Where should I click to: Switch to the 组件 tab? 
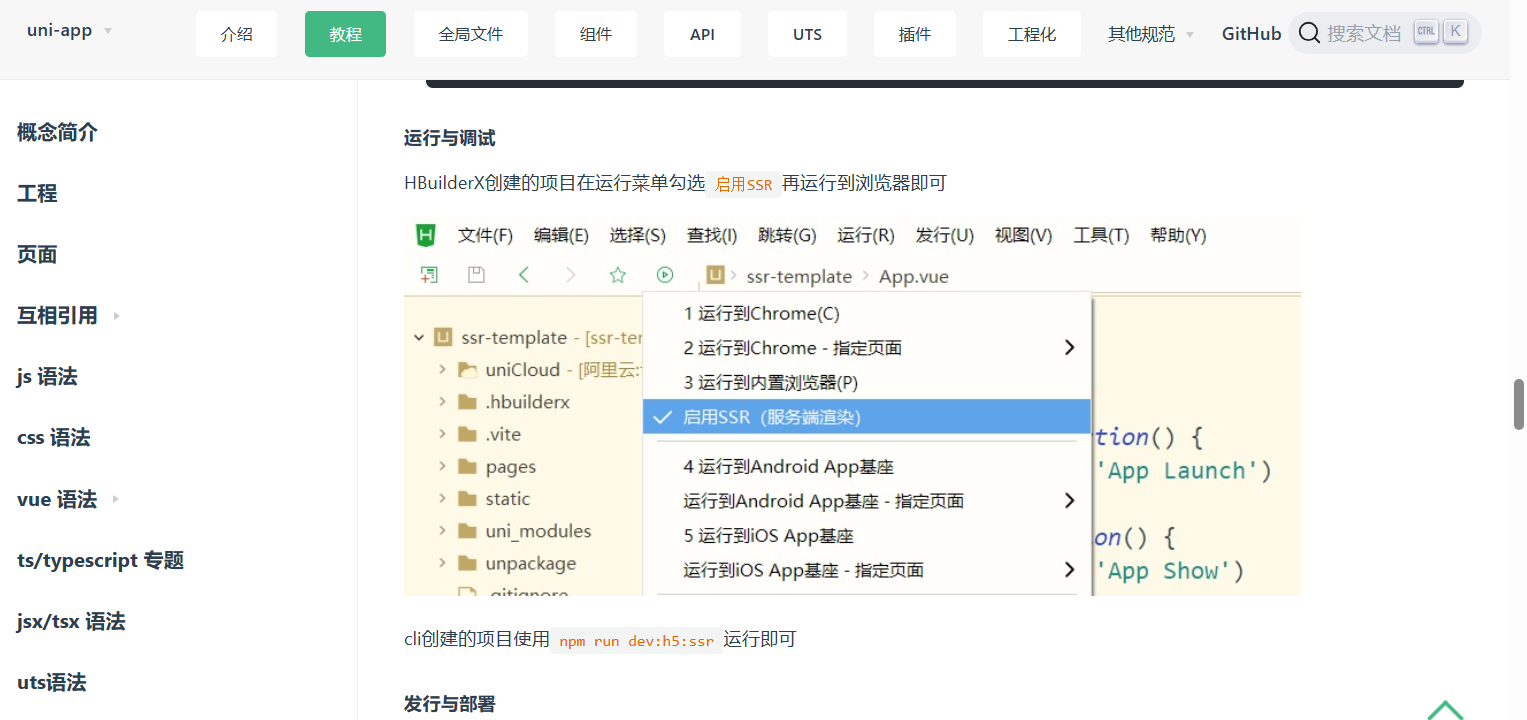click(x=596, y=34)
